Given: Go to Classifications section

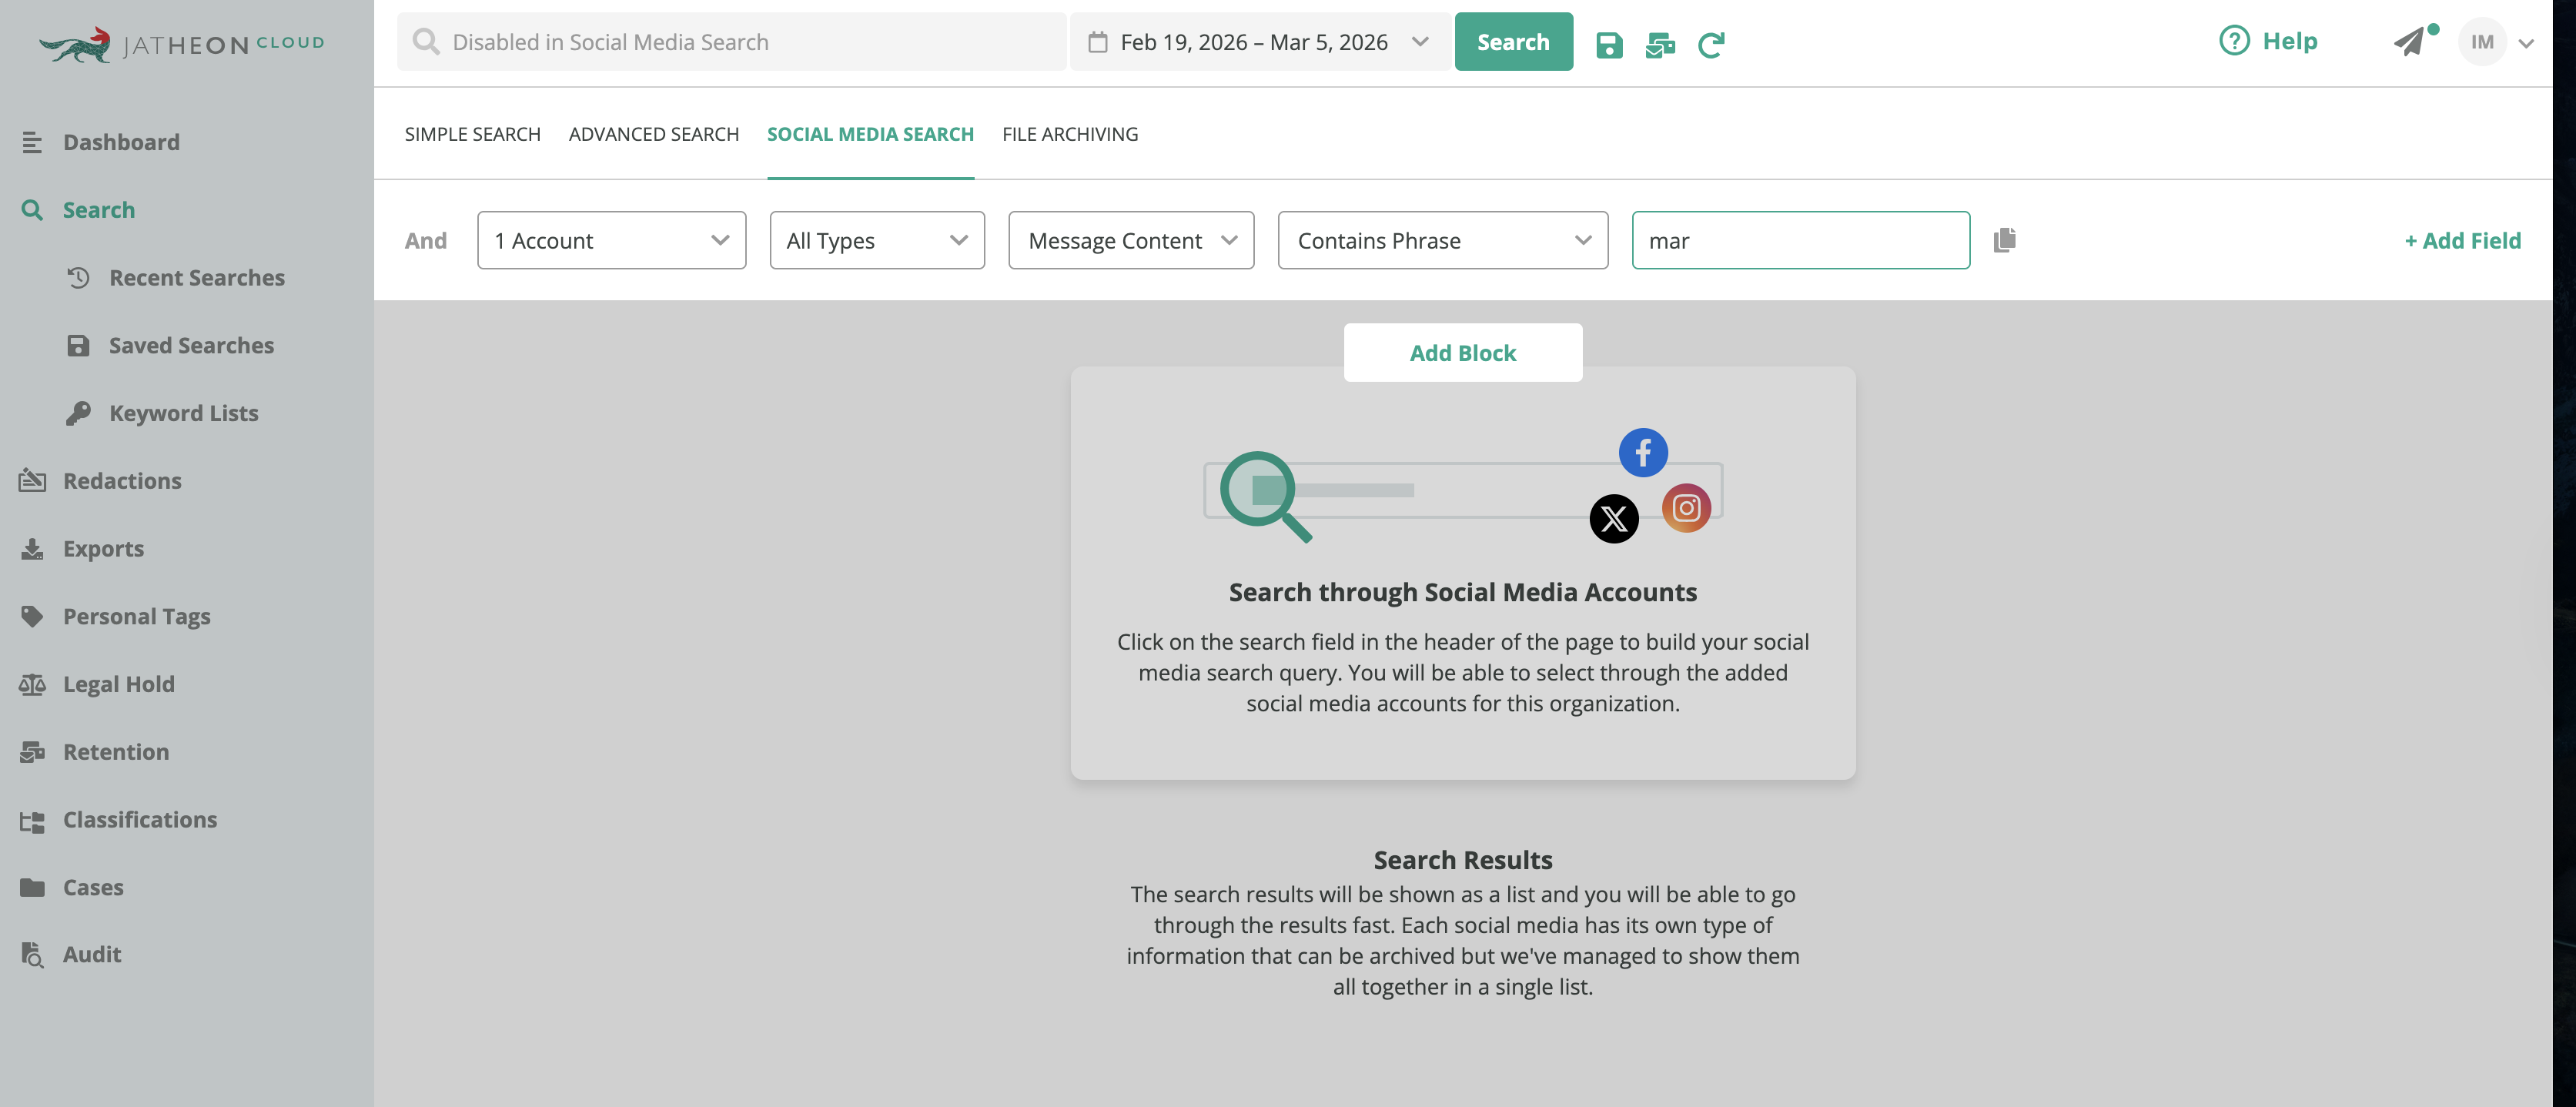Looking at the screenshot, I should click(x=140, y=820).
